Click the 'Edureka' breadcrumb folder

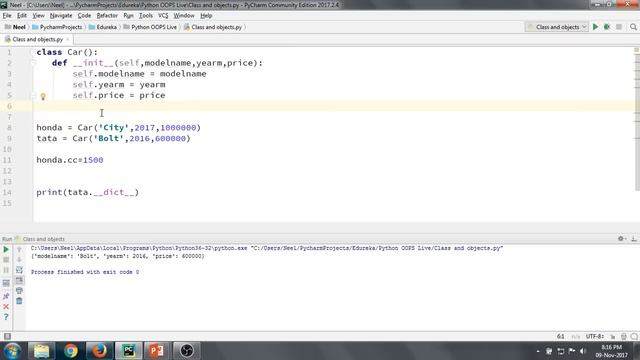103,27
